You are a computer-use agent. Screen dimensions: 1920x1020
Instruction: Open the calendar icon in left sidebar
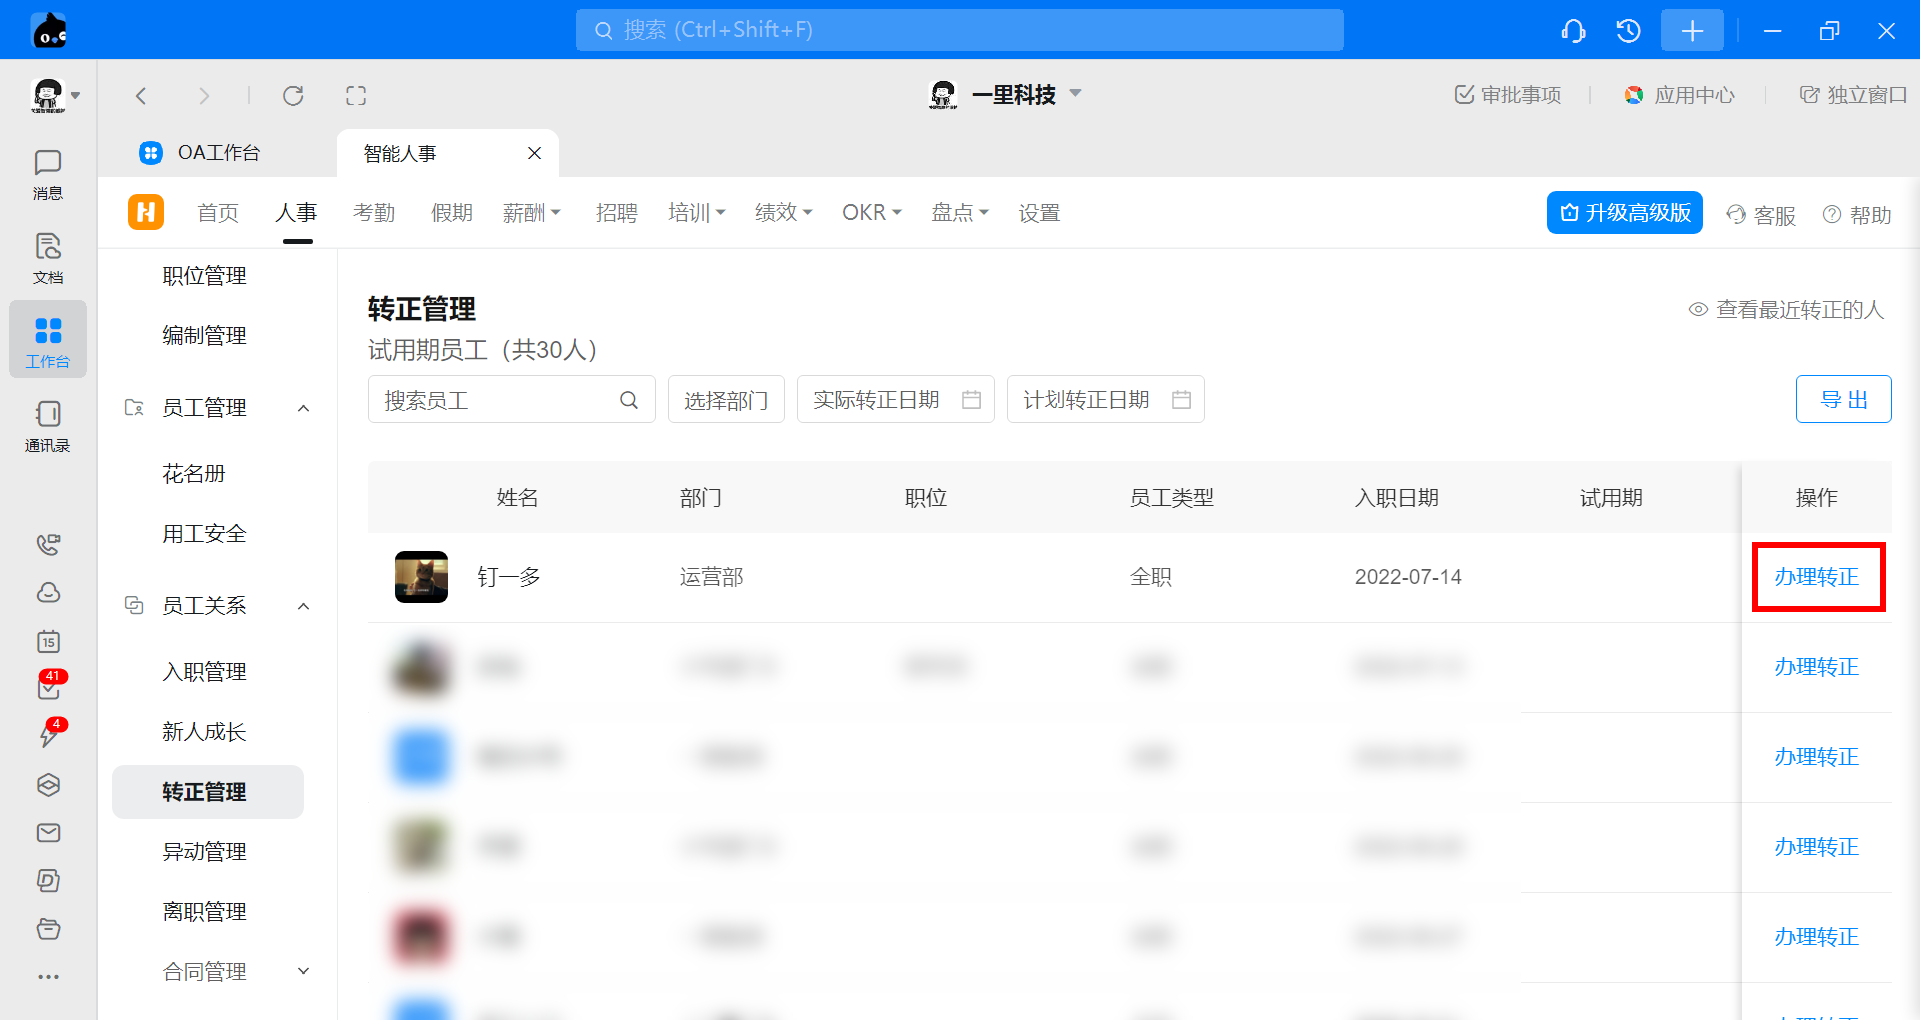point(48,641)
